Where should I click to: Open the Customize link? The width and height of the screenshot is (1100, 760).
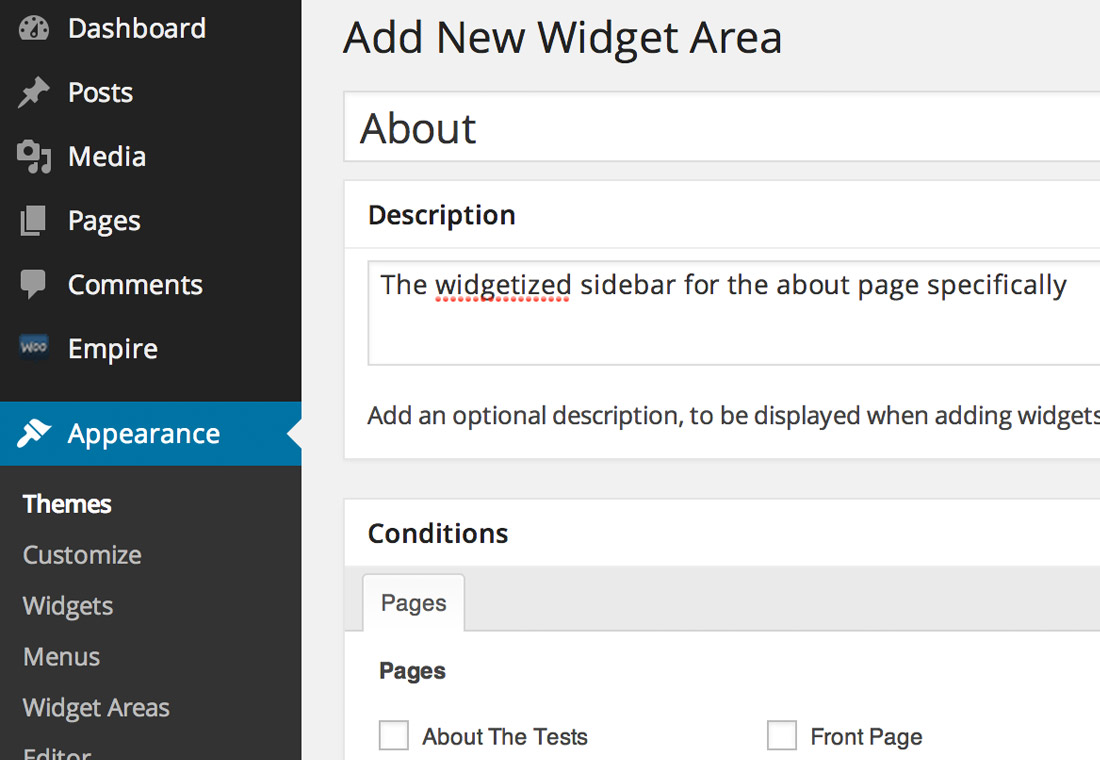tap(81, 554)
